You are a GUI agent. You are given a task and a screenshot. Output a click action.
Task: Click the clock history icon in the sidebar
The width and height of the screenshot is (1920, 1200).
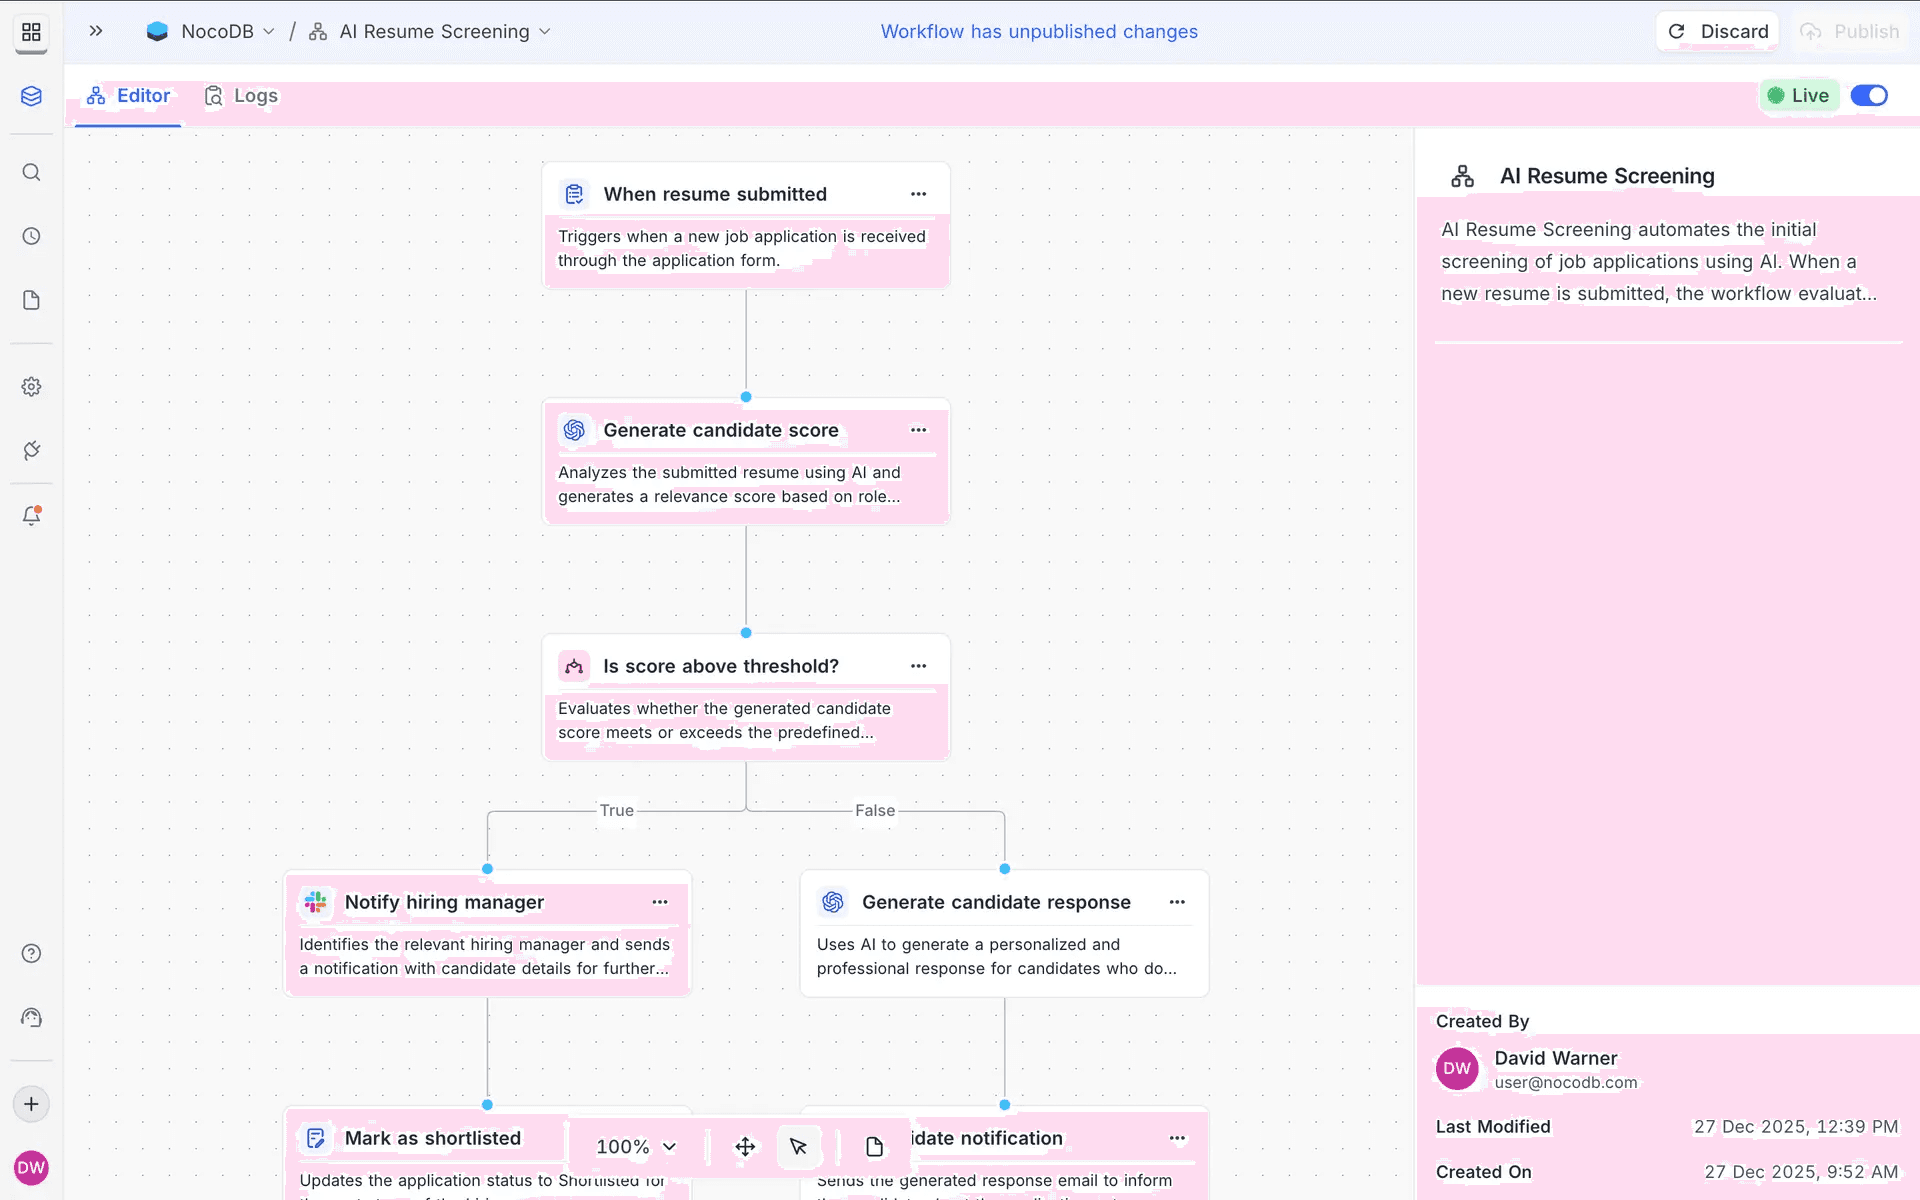pyautogui.click(x=31, y=236)
